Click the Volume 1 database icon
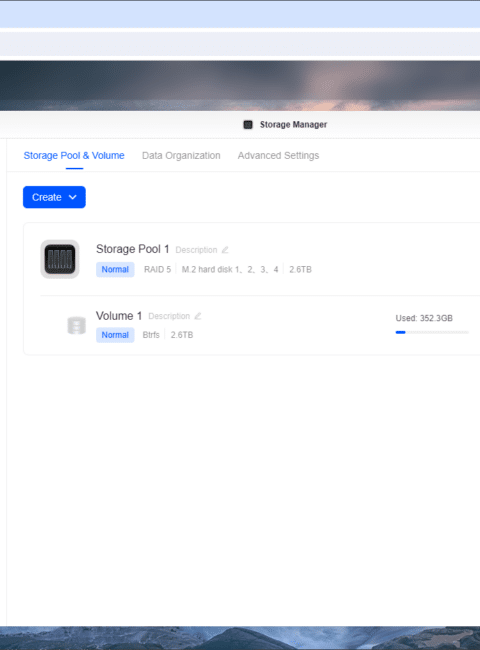Image resolution: width=480 pixels, height=650 pixels. pos(76,325)
